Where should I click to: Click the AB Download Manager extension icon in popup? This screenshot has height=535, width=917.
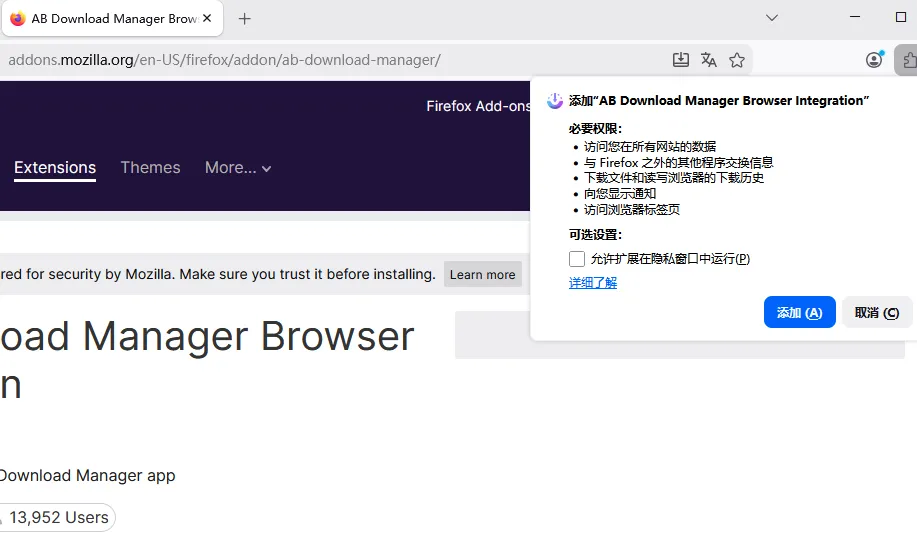(x=554, y=101)
